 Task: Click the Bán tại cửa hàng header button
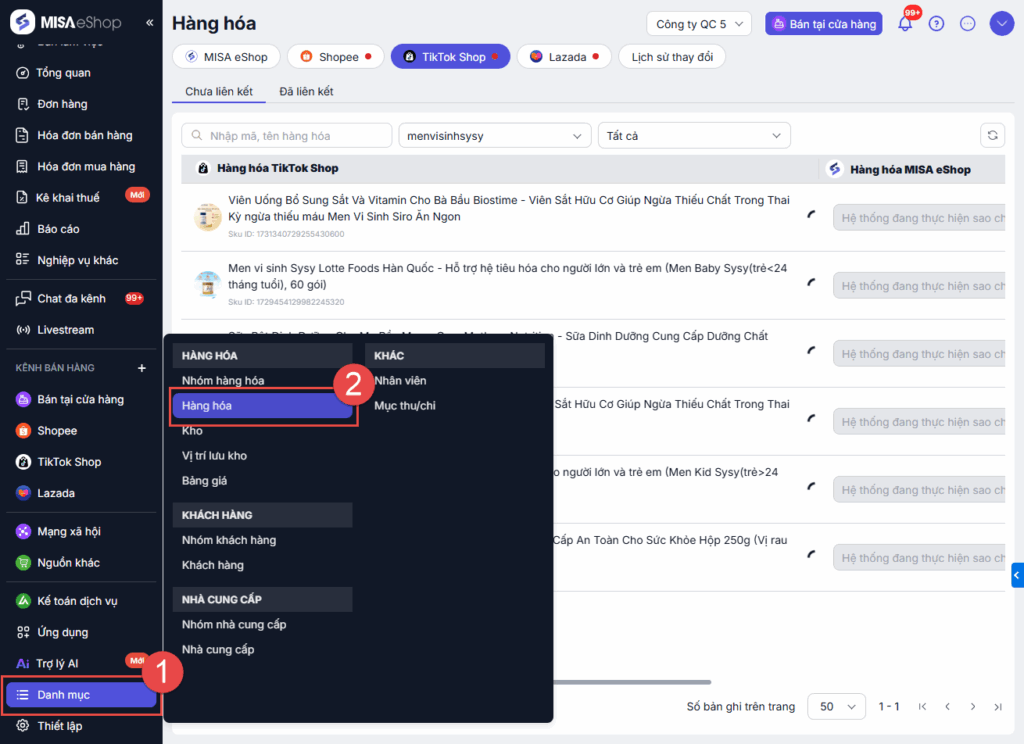[824, 24]
